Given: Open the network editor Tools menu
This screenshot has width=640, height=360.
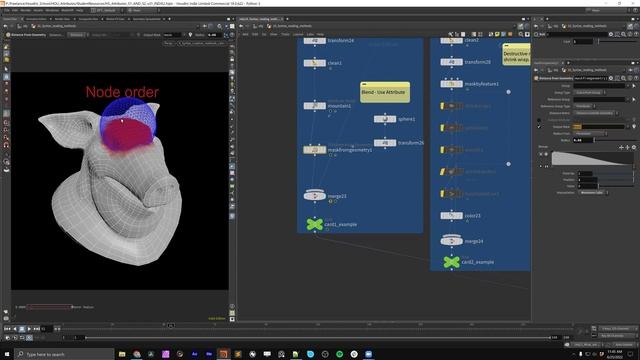Looking at the screenshot, I should coord(285,35).
